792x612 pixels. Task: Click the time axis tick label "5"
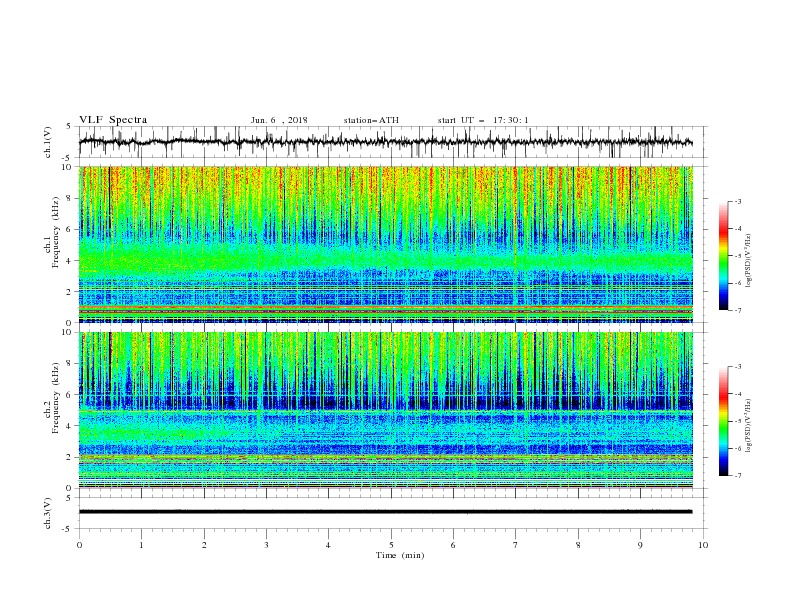pos(391,545)
